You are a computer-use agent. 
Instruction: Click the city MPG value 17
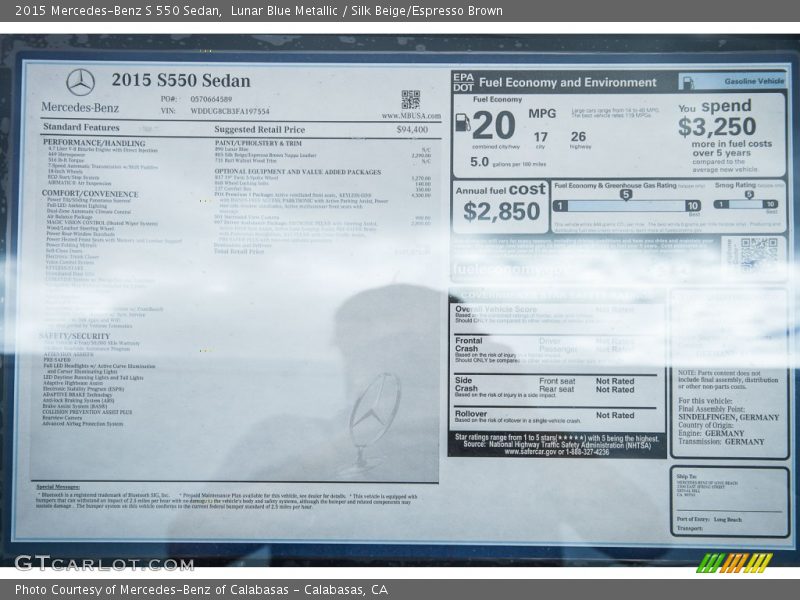(540, 137)
